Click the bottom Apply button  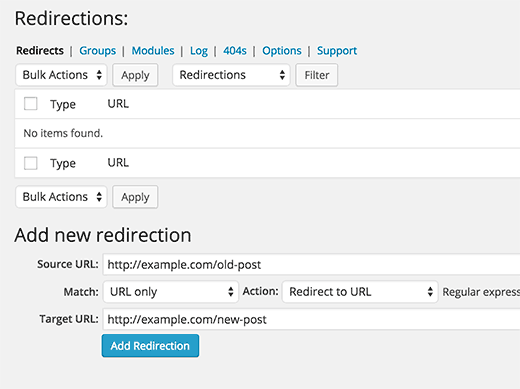[135, 197]
